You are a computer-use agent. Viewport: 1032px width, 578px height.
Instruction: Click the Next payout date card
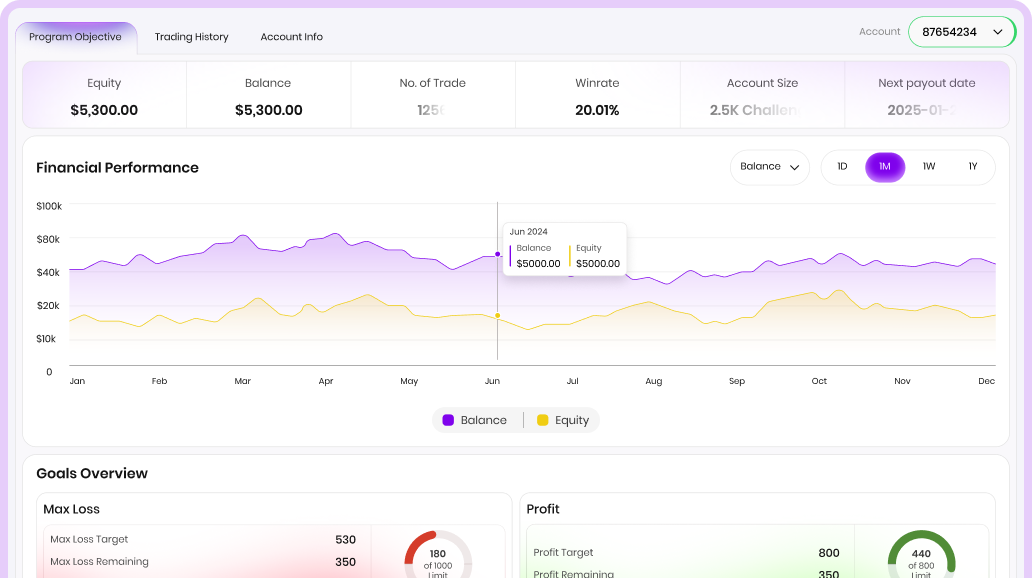point(927,95)
